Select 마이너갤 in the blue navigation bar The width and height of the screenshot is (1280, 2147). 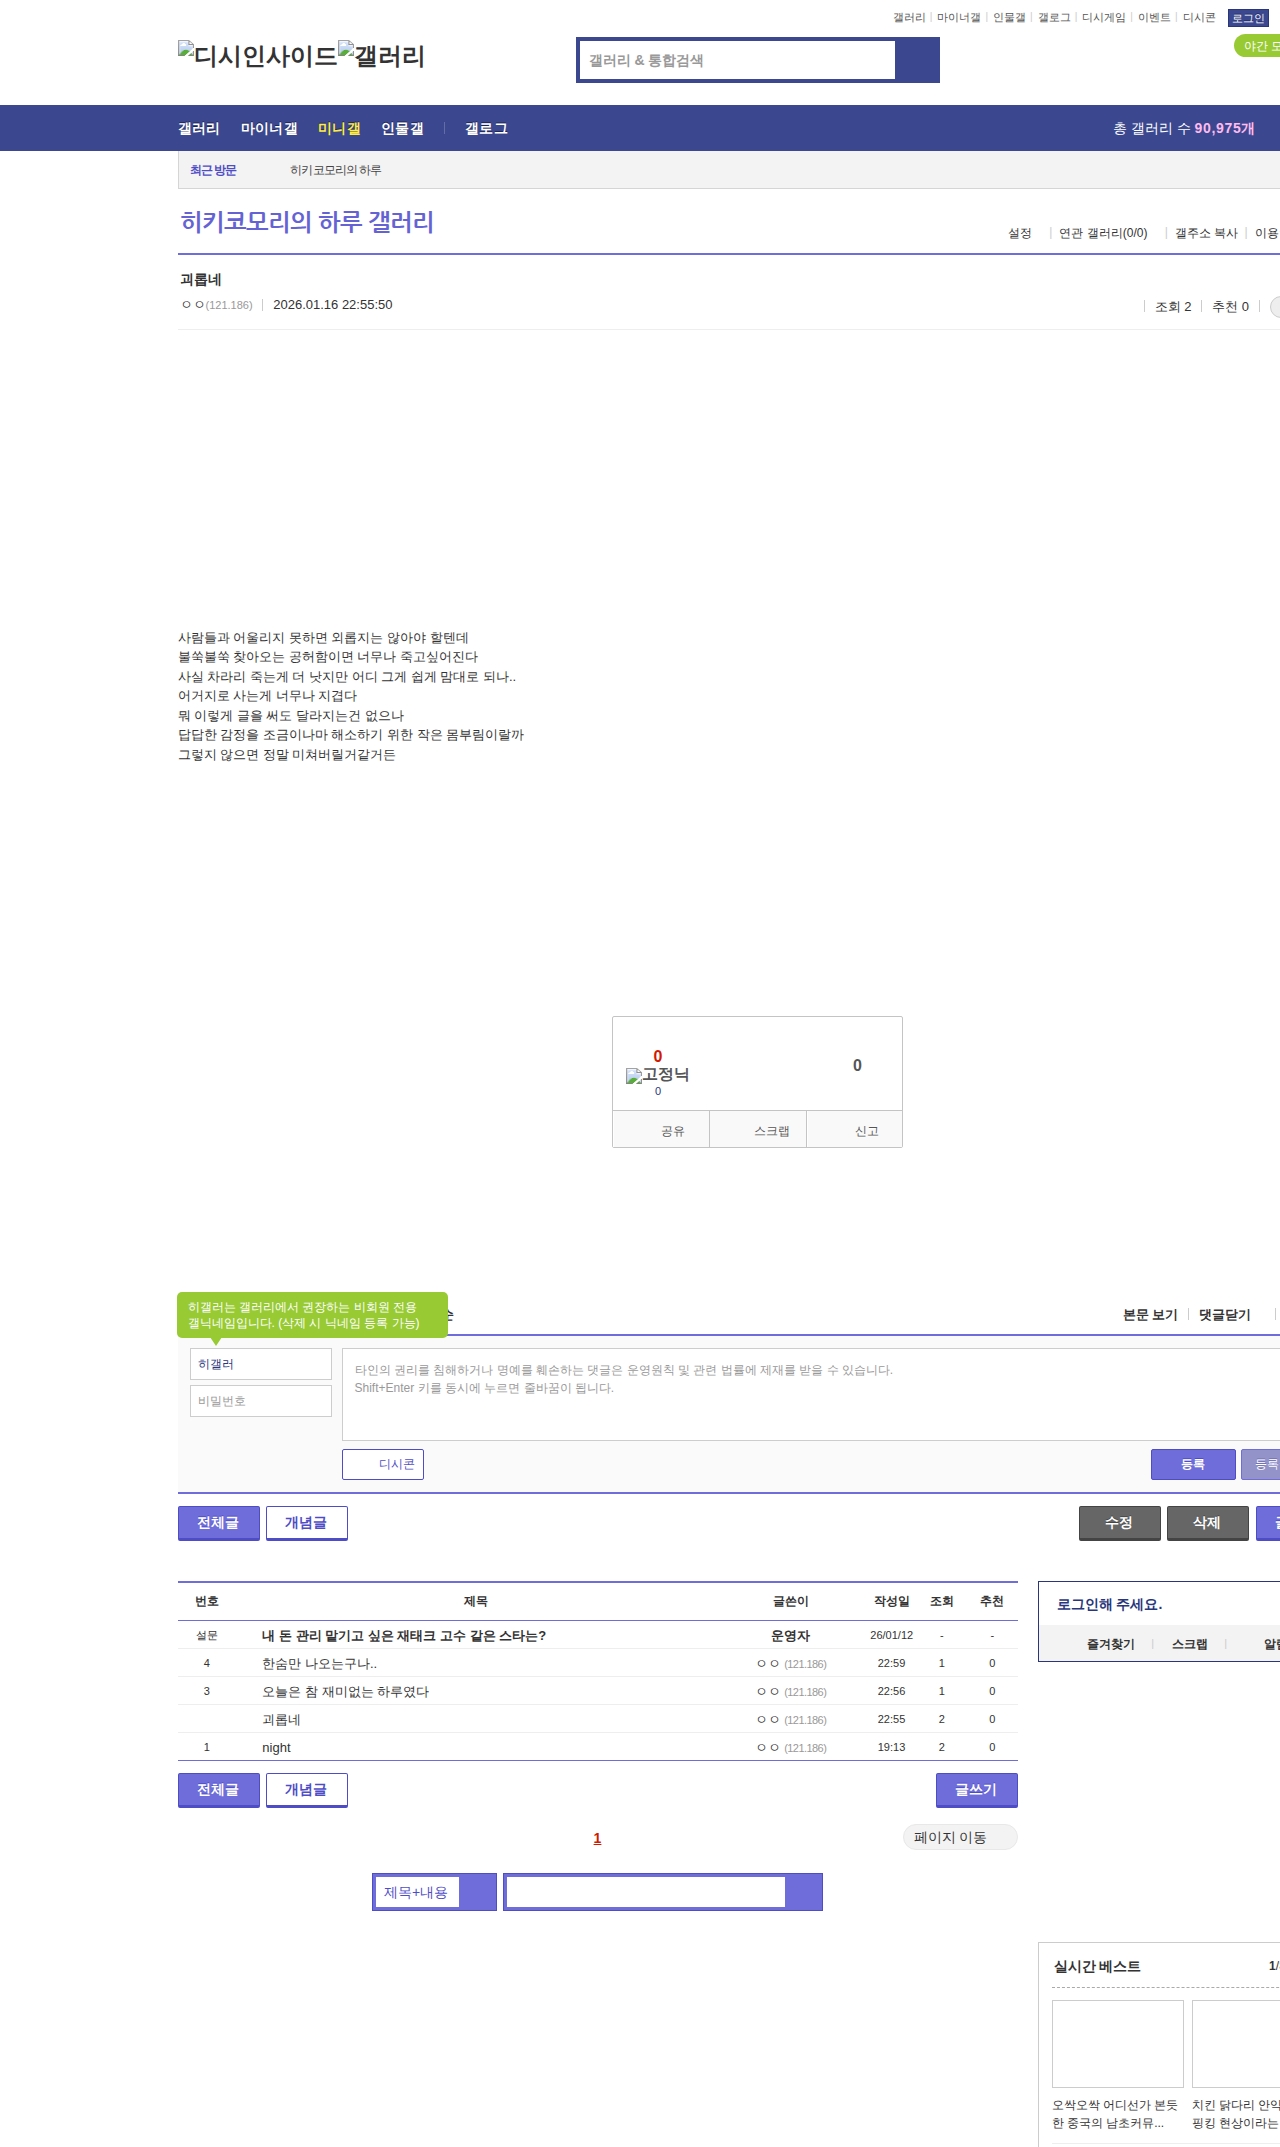coord(269,128)
